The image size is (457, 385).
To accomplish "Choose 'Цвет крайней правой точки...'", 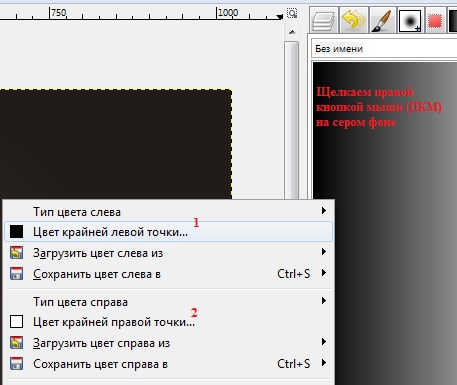I will [x=168, y=322].
